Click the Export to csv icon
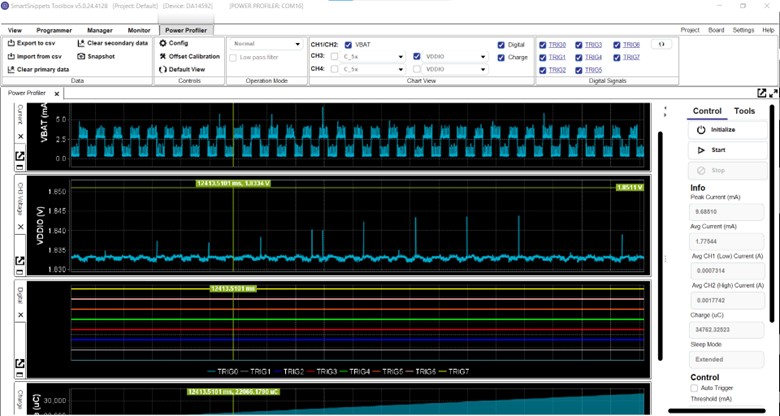Image resolution: width=780 pixels, height=416 pixels. click(11, 43)
